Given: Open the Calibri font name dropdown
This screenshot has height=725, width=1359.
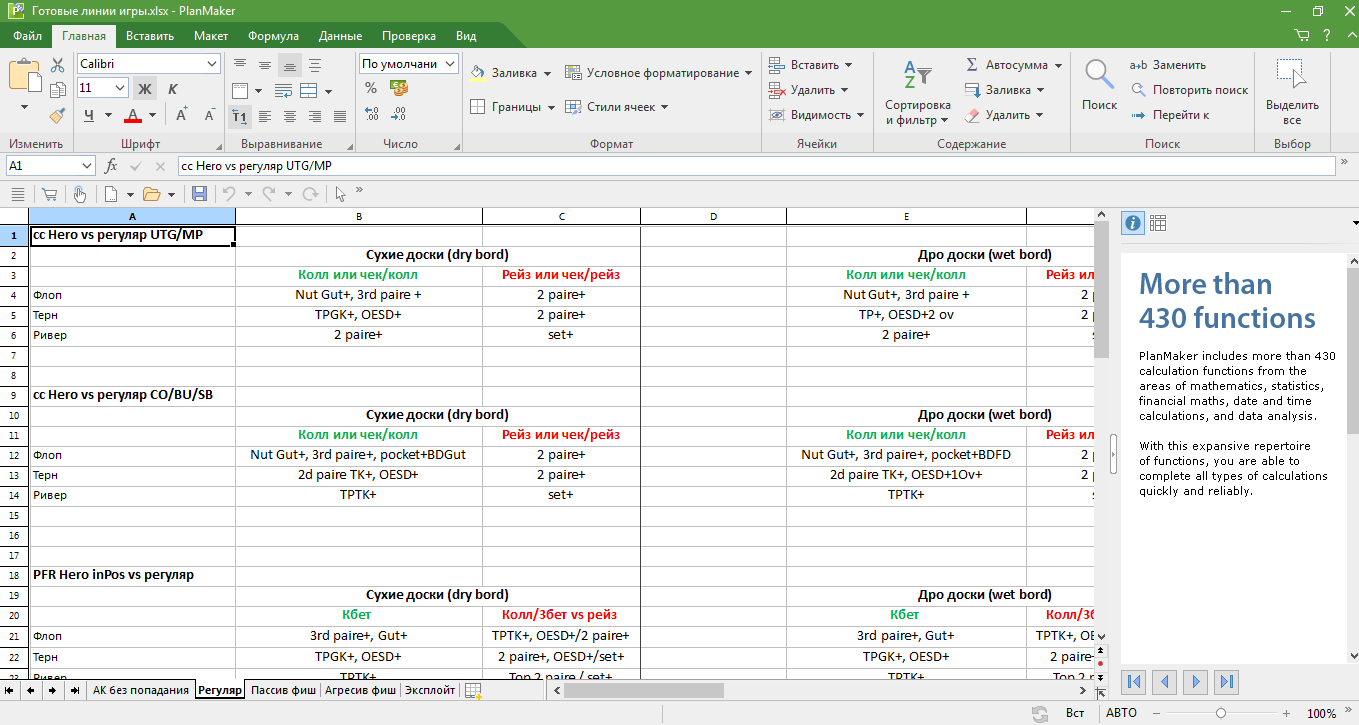Looking at the screenshot, I should (x=212, y=64).
